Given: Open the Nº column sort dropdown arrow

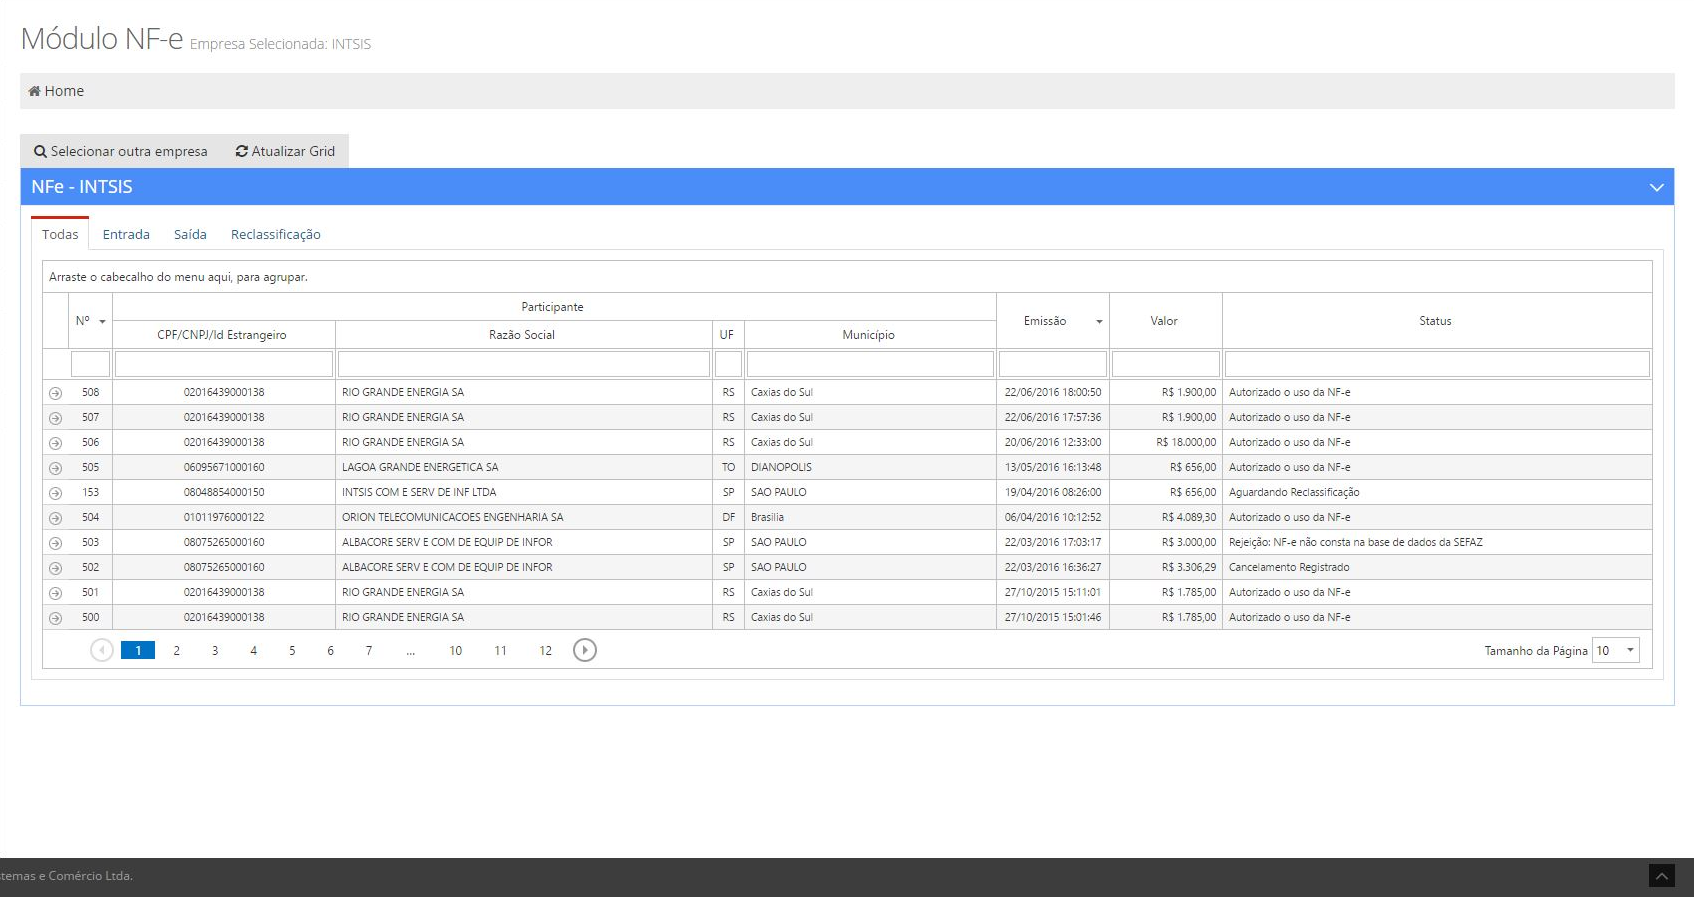Looking at the screenshot, I should point(102,321).
